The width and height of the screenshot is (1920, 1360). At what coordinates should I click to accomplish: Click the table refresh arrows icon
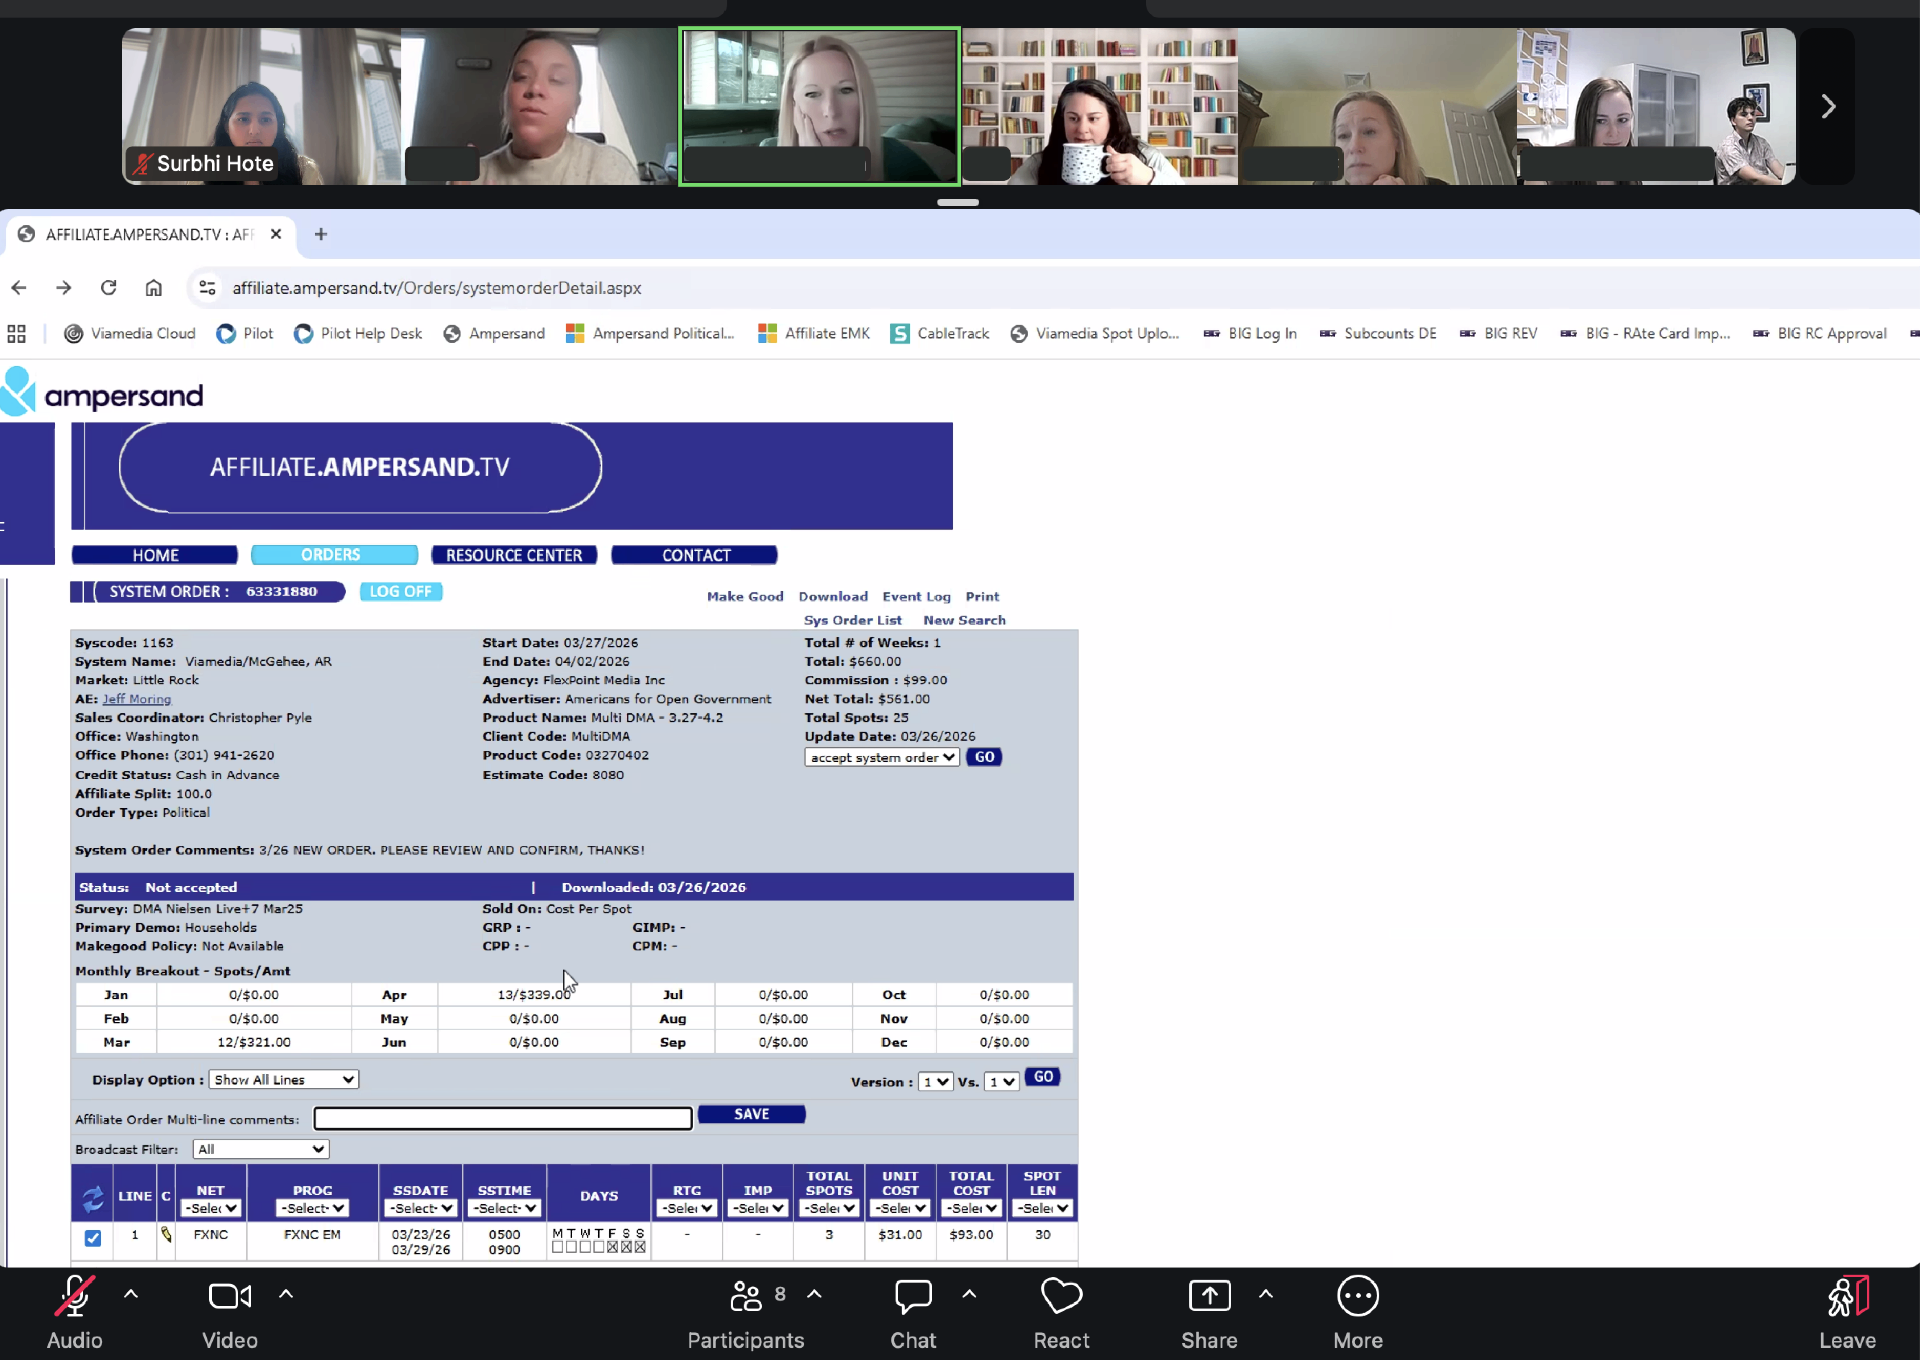pos(93,1197)
